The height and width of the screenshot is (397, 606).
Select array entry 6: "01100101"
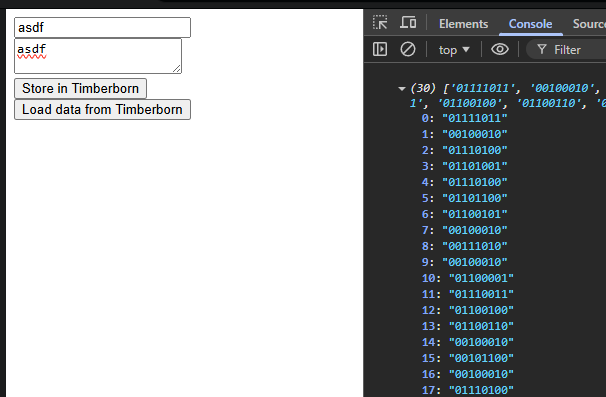pos(465,214)
